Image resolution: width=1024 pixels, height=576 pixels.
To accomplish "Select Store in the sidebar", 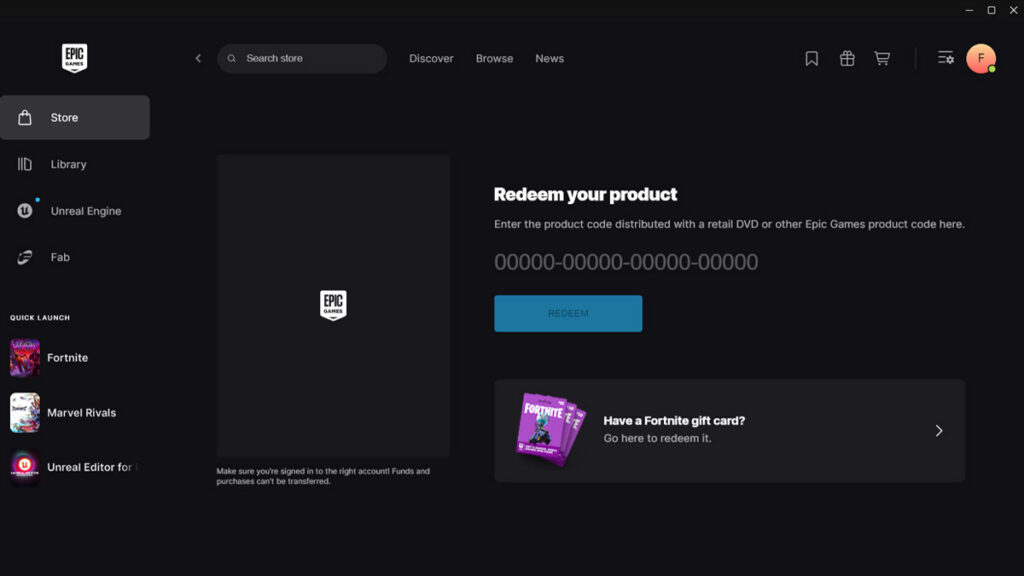I will (x=74, y=118).
